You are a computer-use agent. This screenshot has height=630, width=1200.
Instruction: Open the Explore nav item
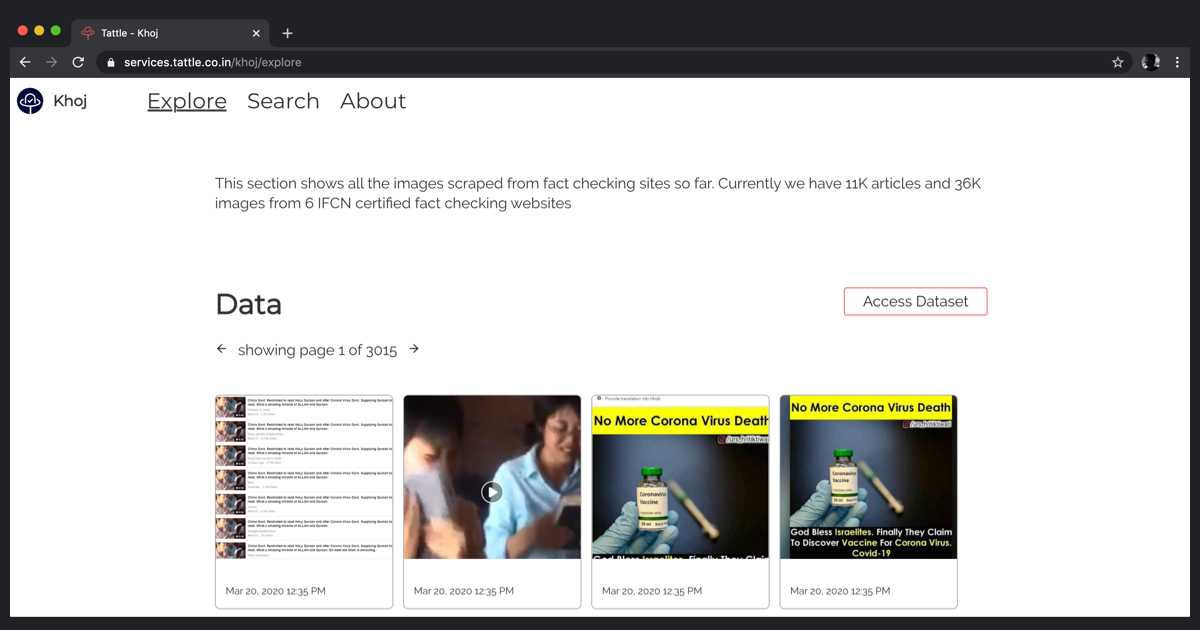[x=187, y=101]
